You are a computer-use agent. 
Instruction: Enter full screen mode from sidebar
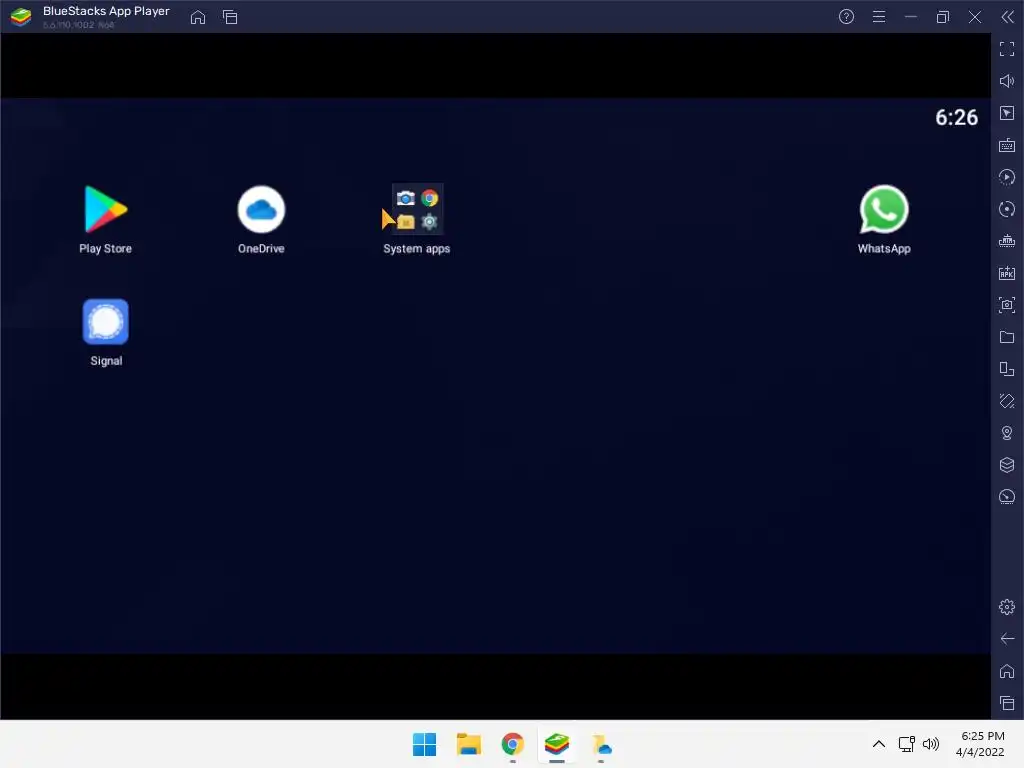coord(1007,49)
